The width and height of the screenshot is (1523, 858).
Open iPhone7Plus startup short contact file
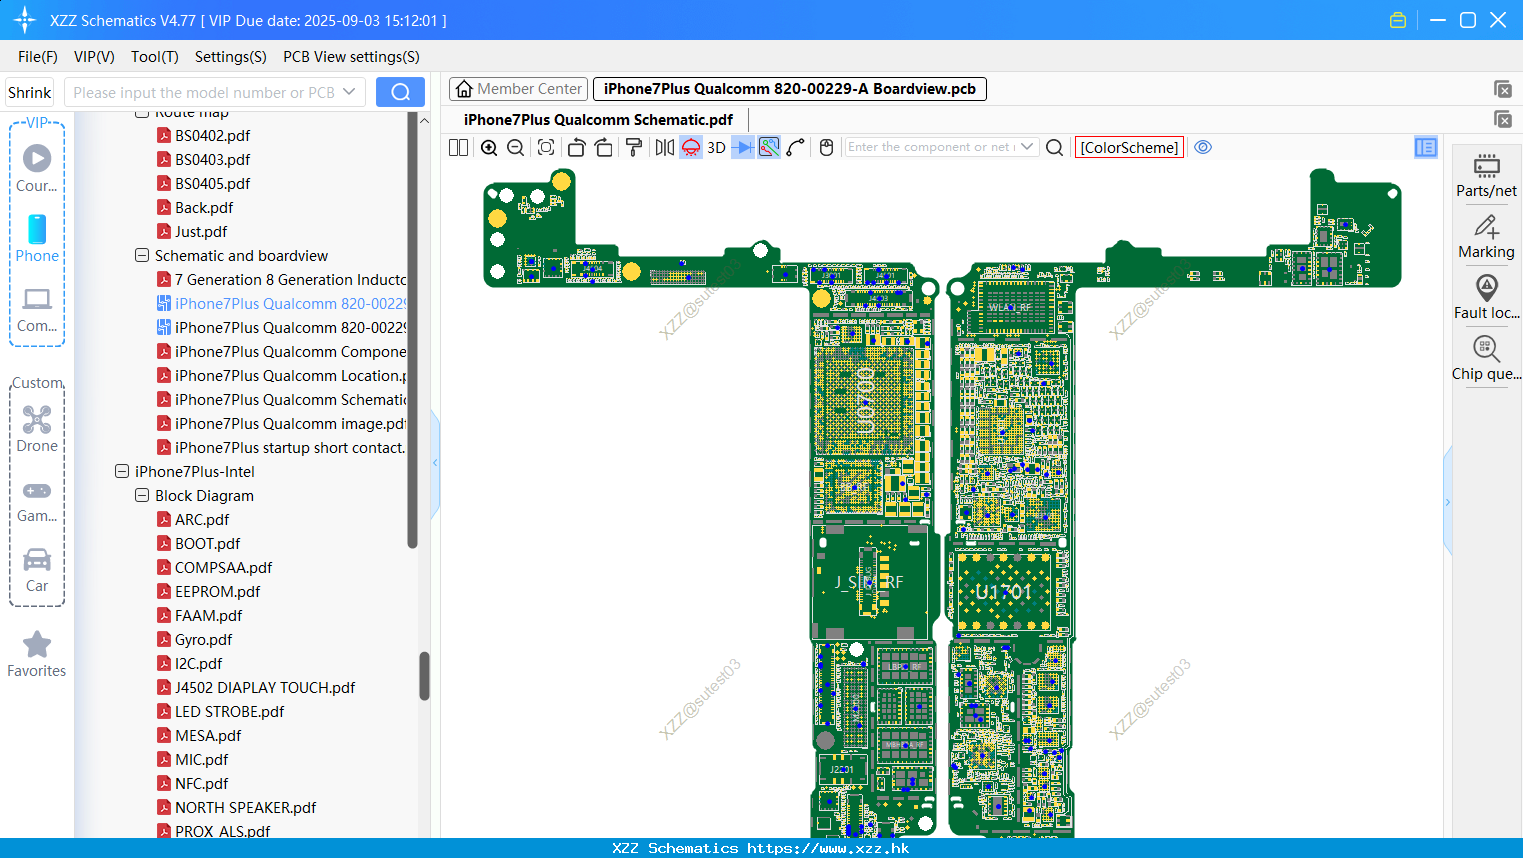tap(282, 447)
